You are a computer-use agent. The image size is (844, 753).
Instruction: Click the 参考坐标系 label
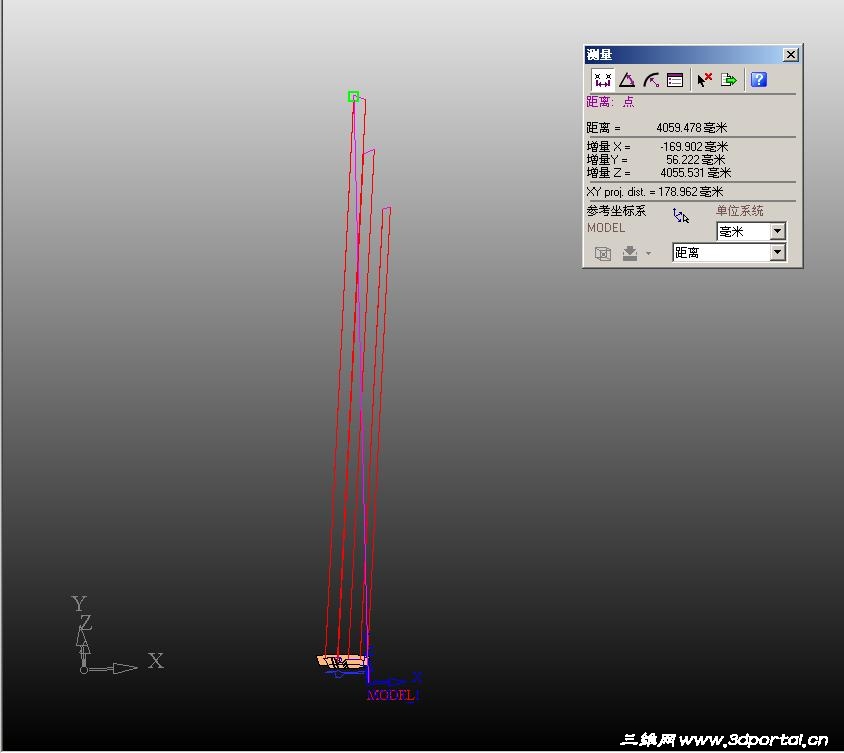click(616, 210)
